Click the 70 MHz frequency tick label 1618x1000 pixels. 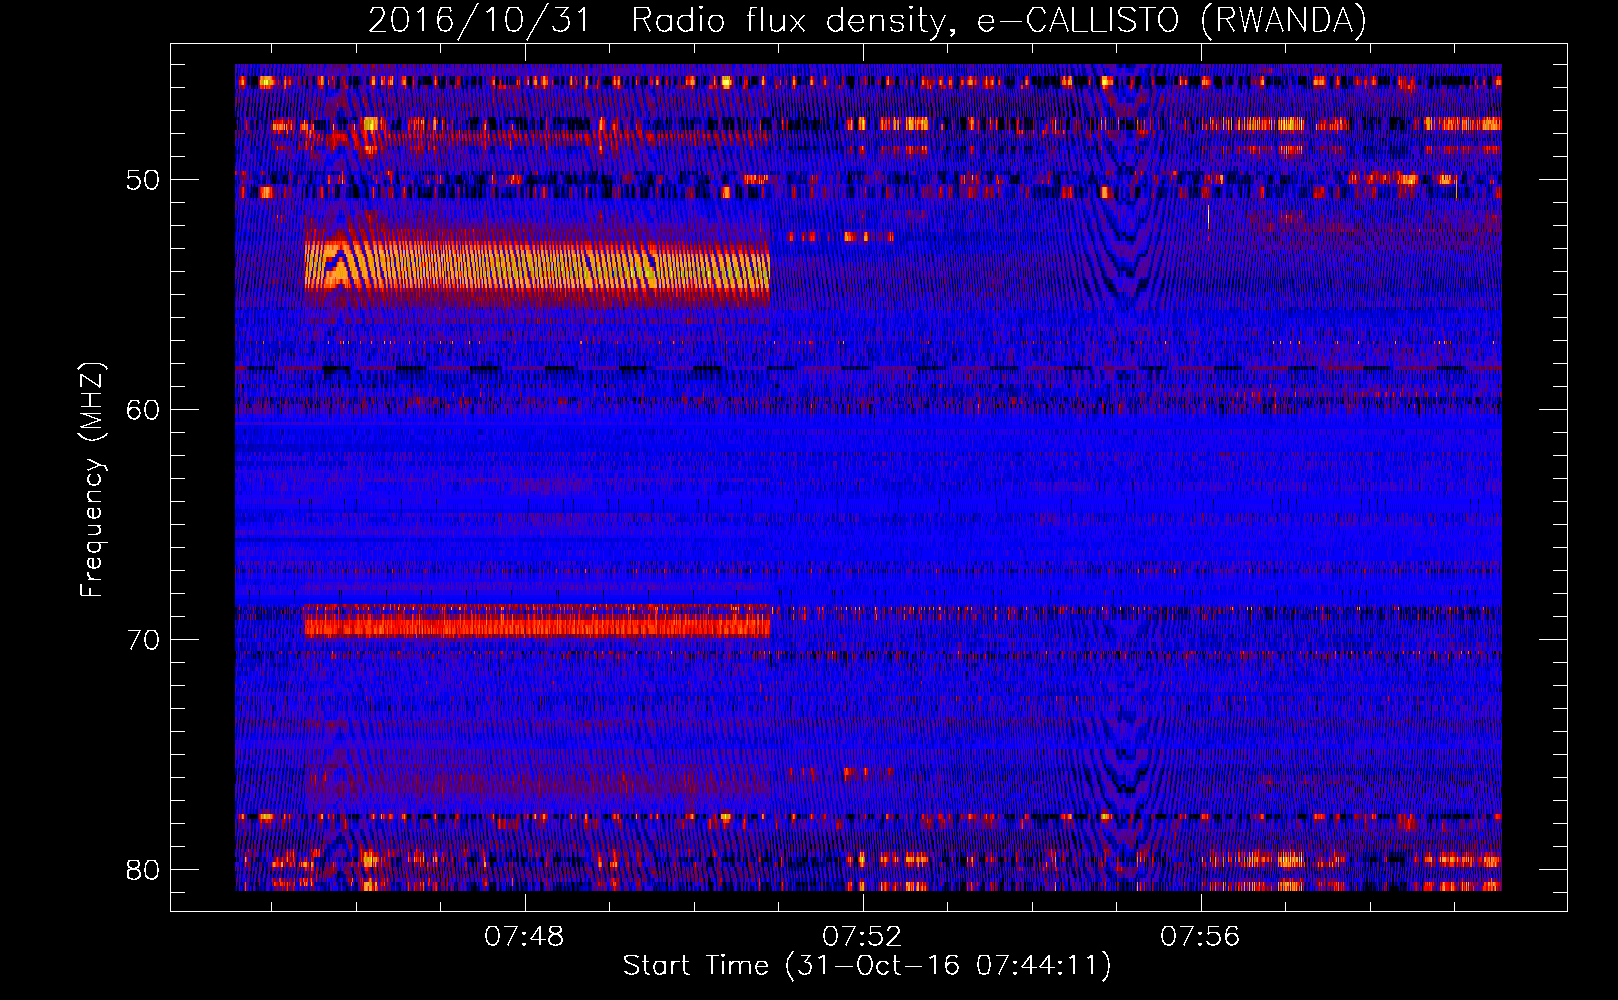click(x=143, y=640)
